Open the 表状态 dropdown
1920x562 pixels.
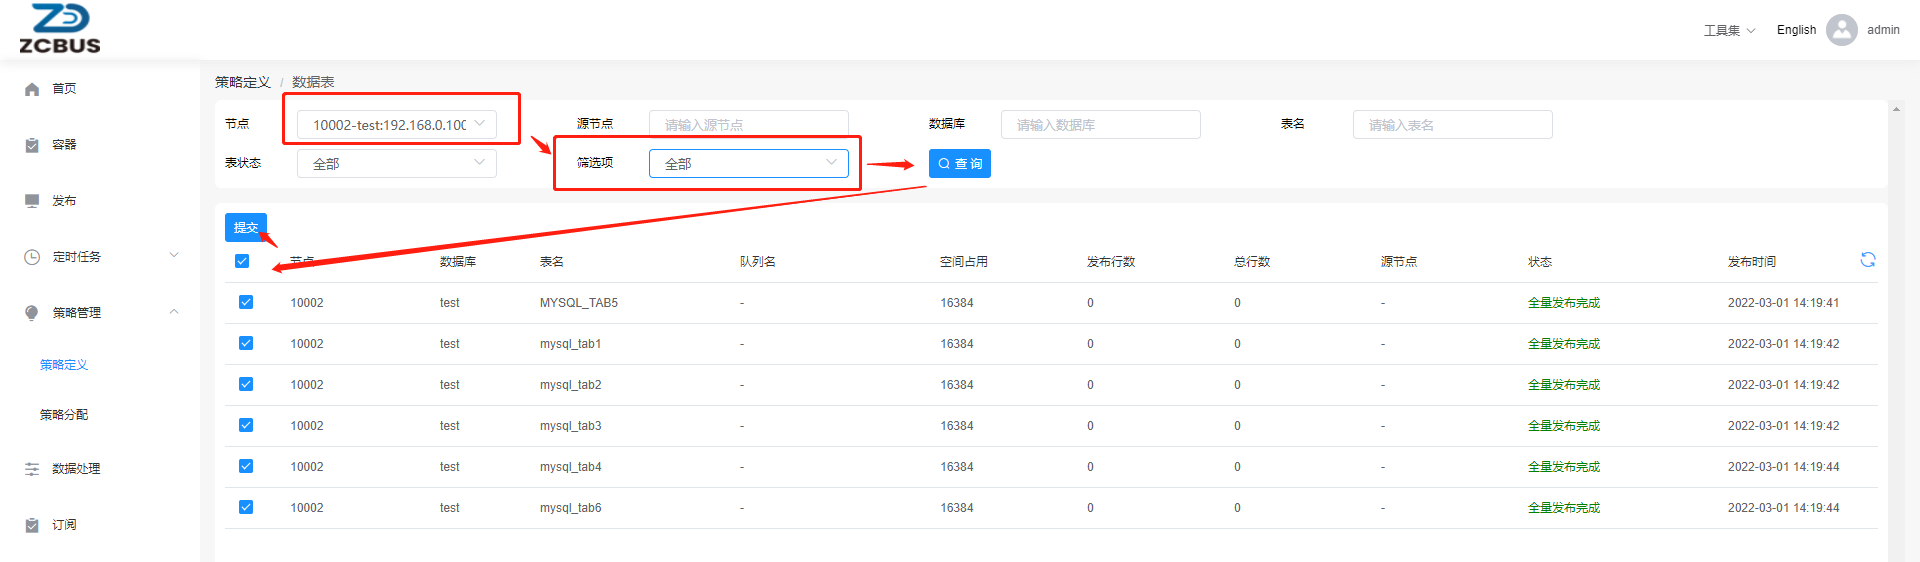tap(397, 163)
